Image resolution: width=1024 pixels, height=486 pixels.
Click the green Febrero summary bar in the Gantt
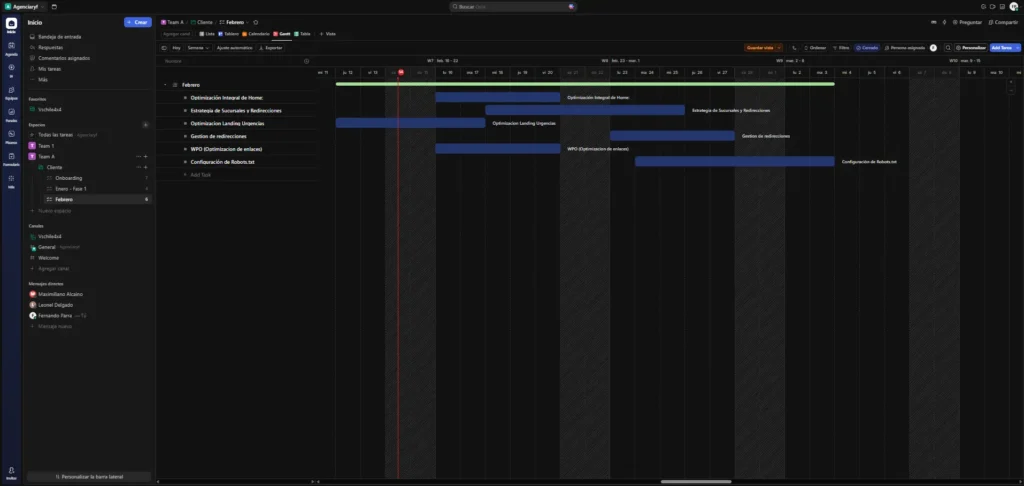point(584,84)
